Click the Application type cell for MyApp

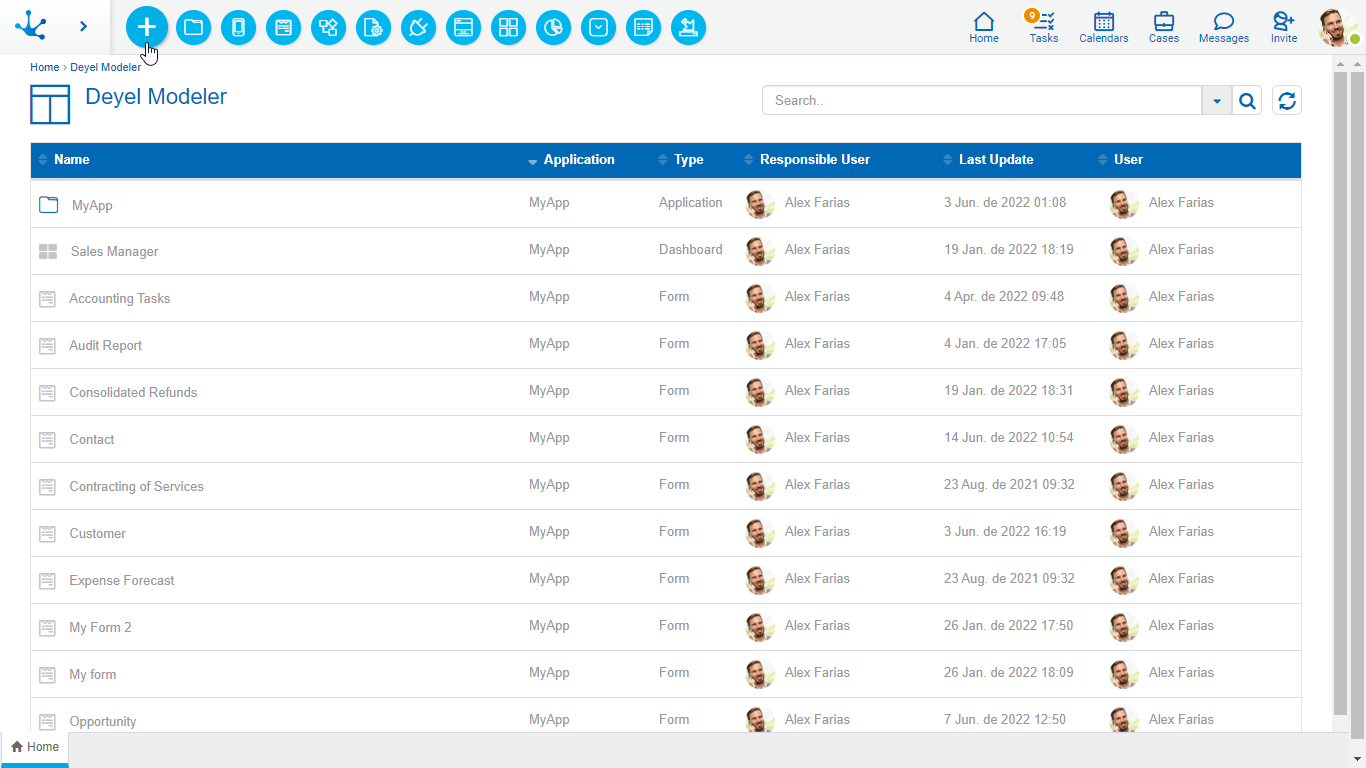[x=690, y=202]
